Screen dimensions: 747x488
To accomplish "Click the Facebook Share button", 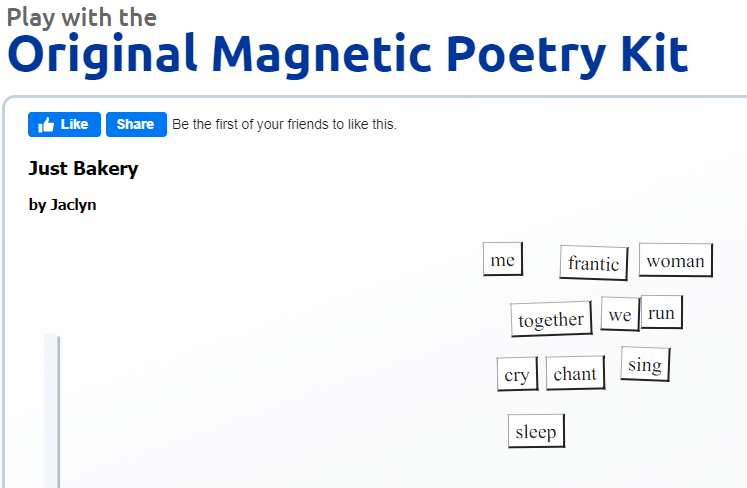I will tap(135, 125).
